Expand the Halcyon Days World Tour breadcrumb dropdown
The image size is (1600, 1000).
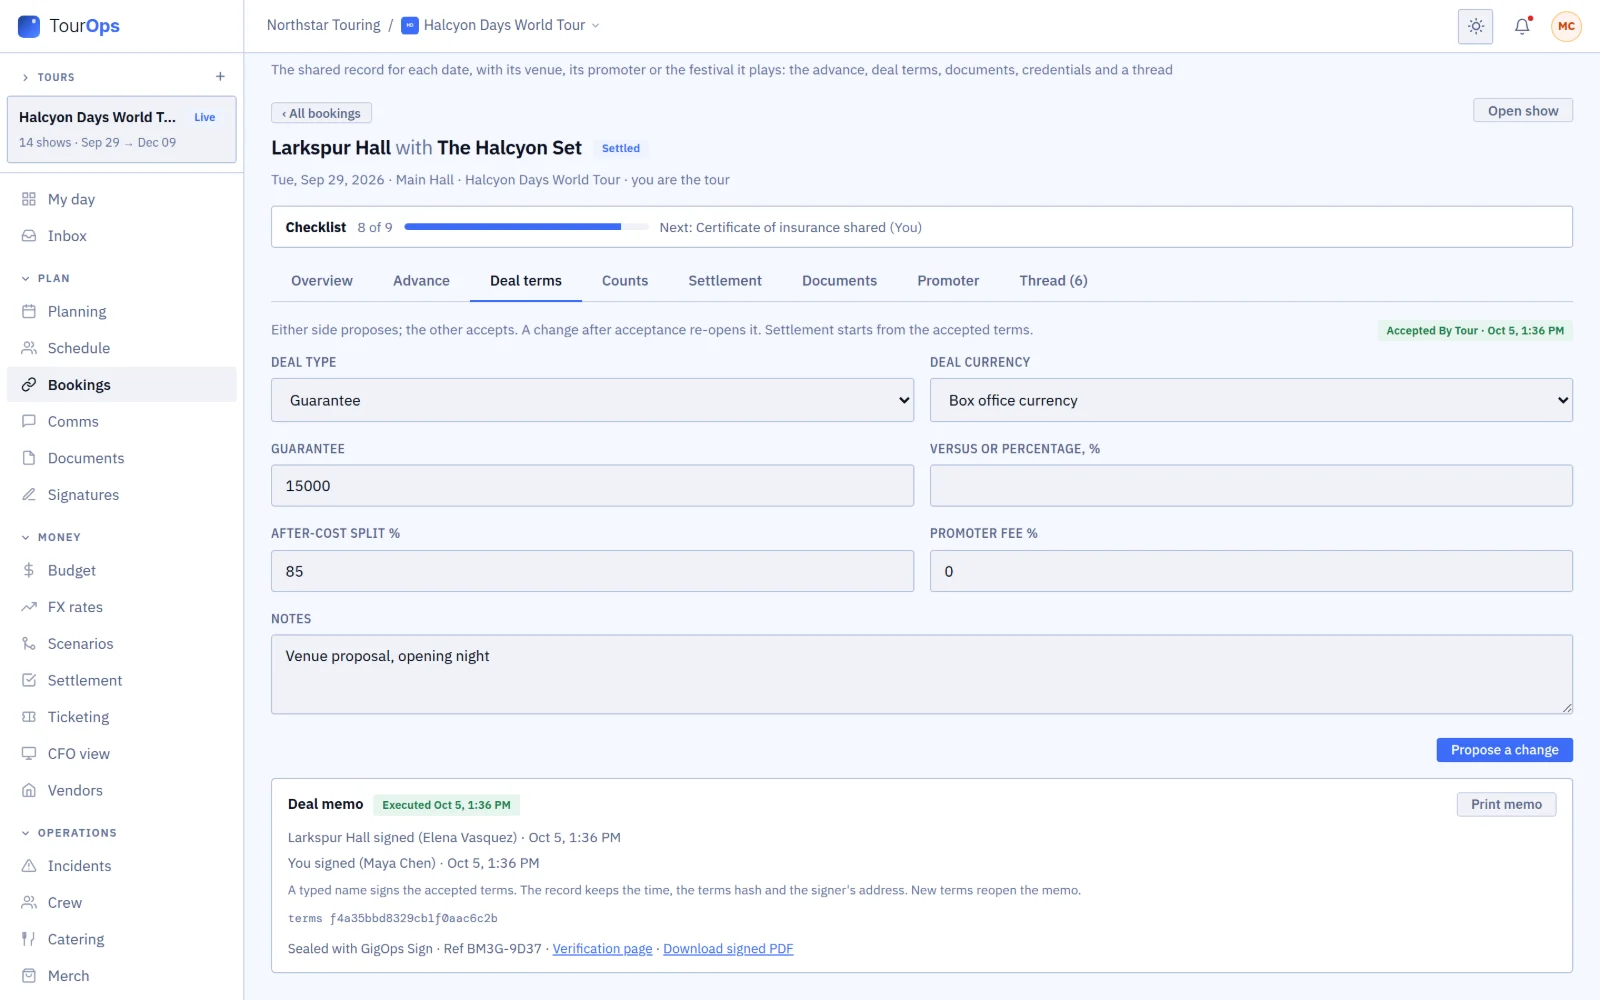[x=596, y=26]
